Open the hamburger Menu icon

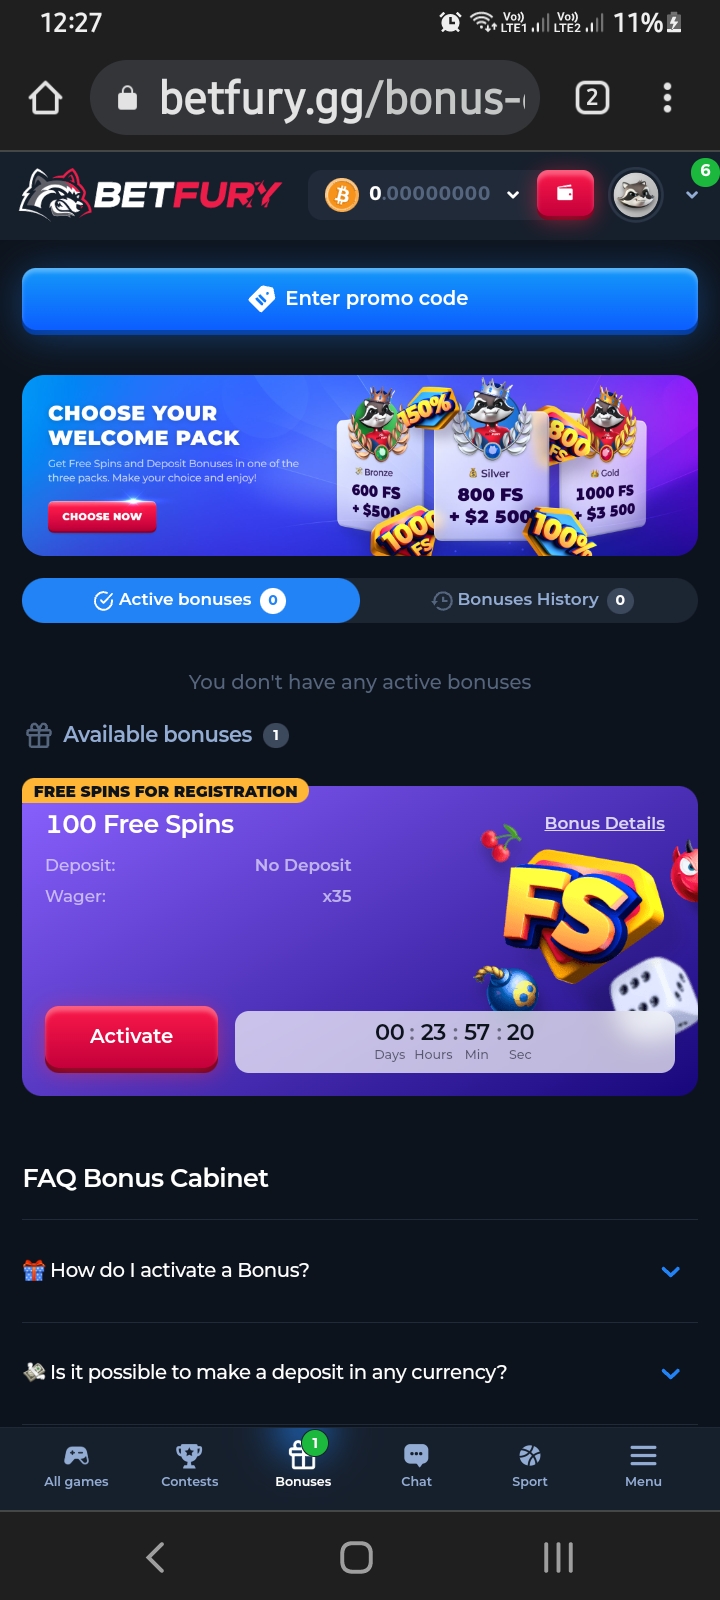[643, 1466]
